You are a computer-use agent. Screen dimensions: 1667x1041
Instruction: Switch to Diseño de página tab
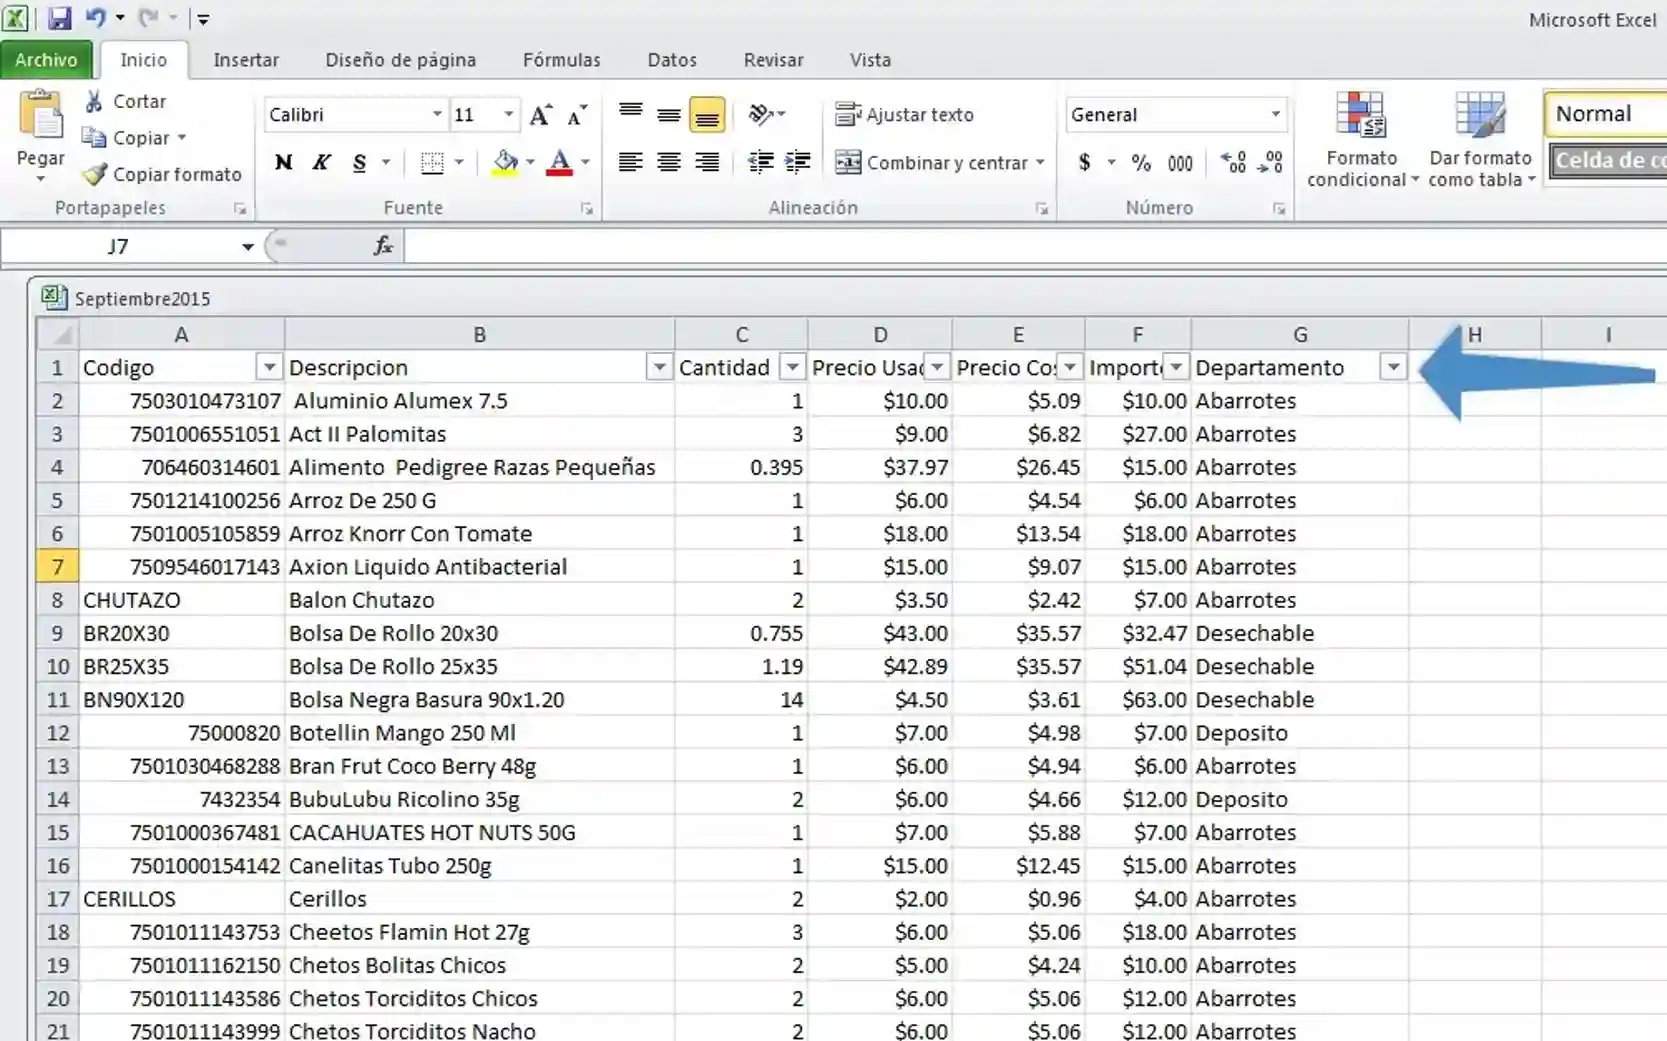400,60
